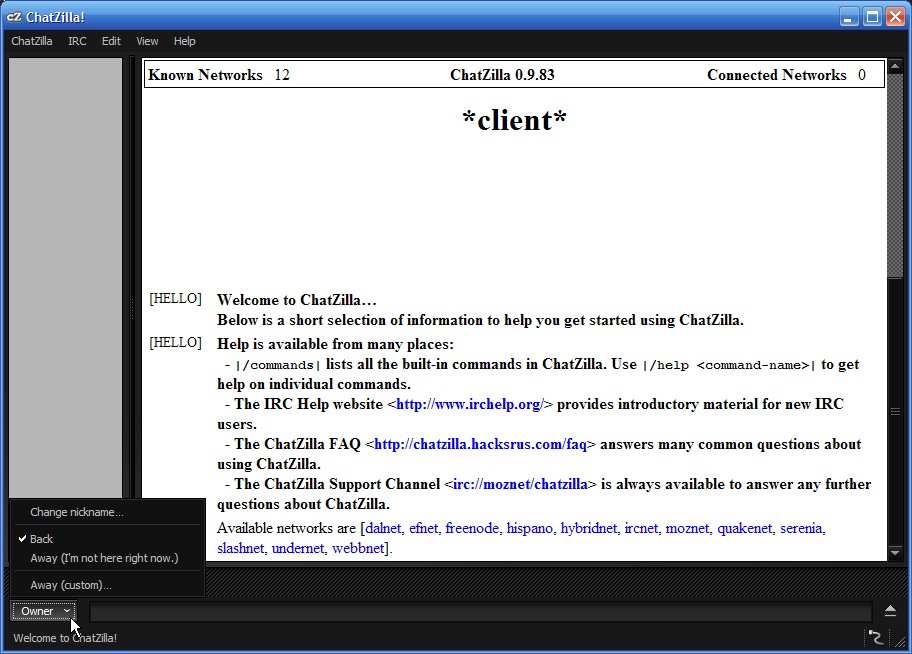Click the *client* title heading
Viewport: 912px width, 654px height.
[514, 120]
